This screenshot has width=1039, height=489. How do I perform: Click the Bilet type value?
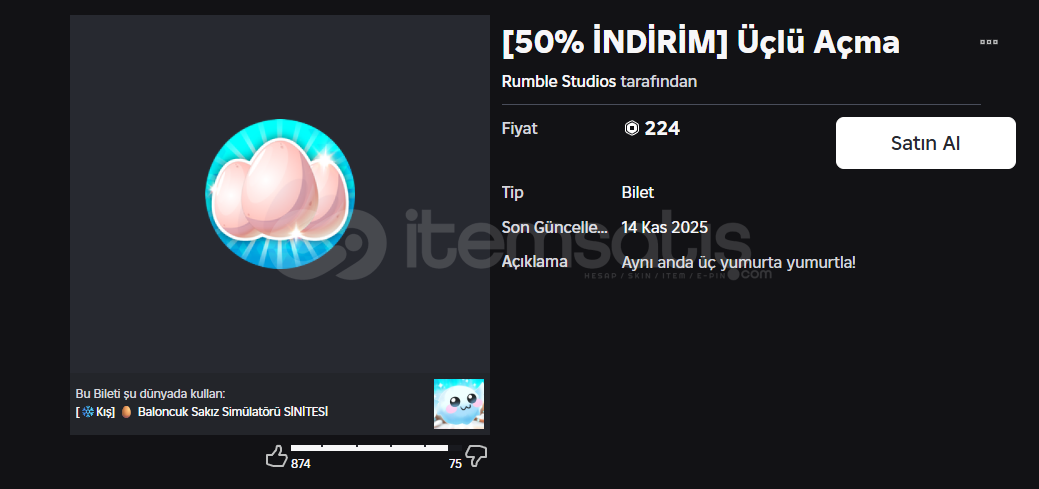click(x=637, y=193)
